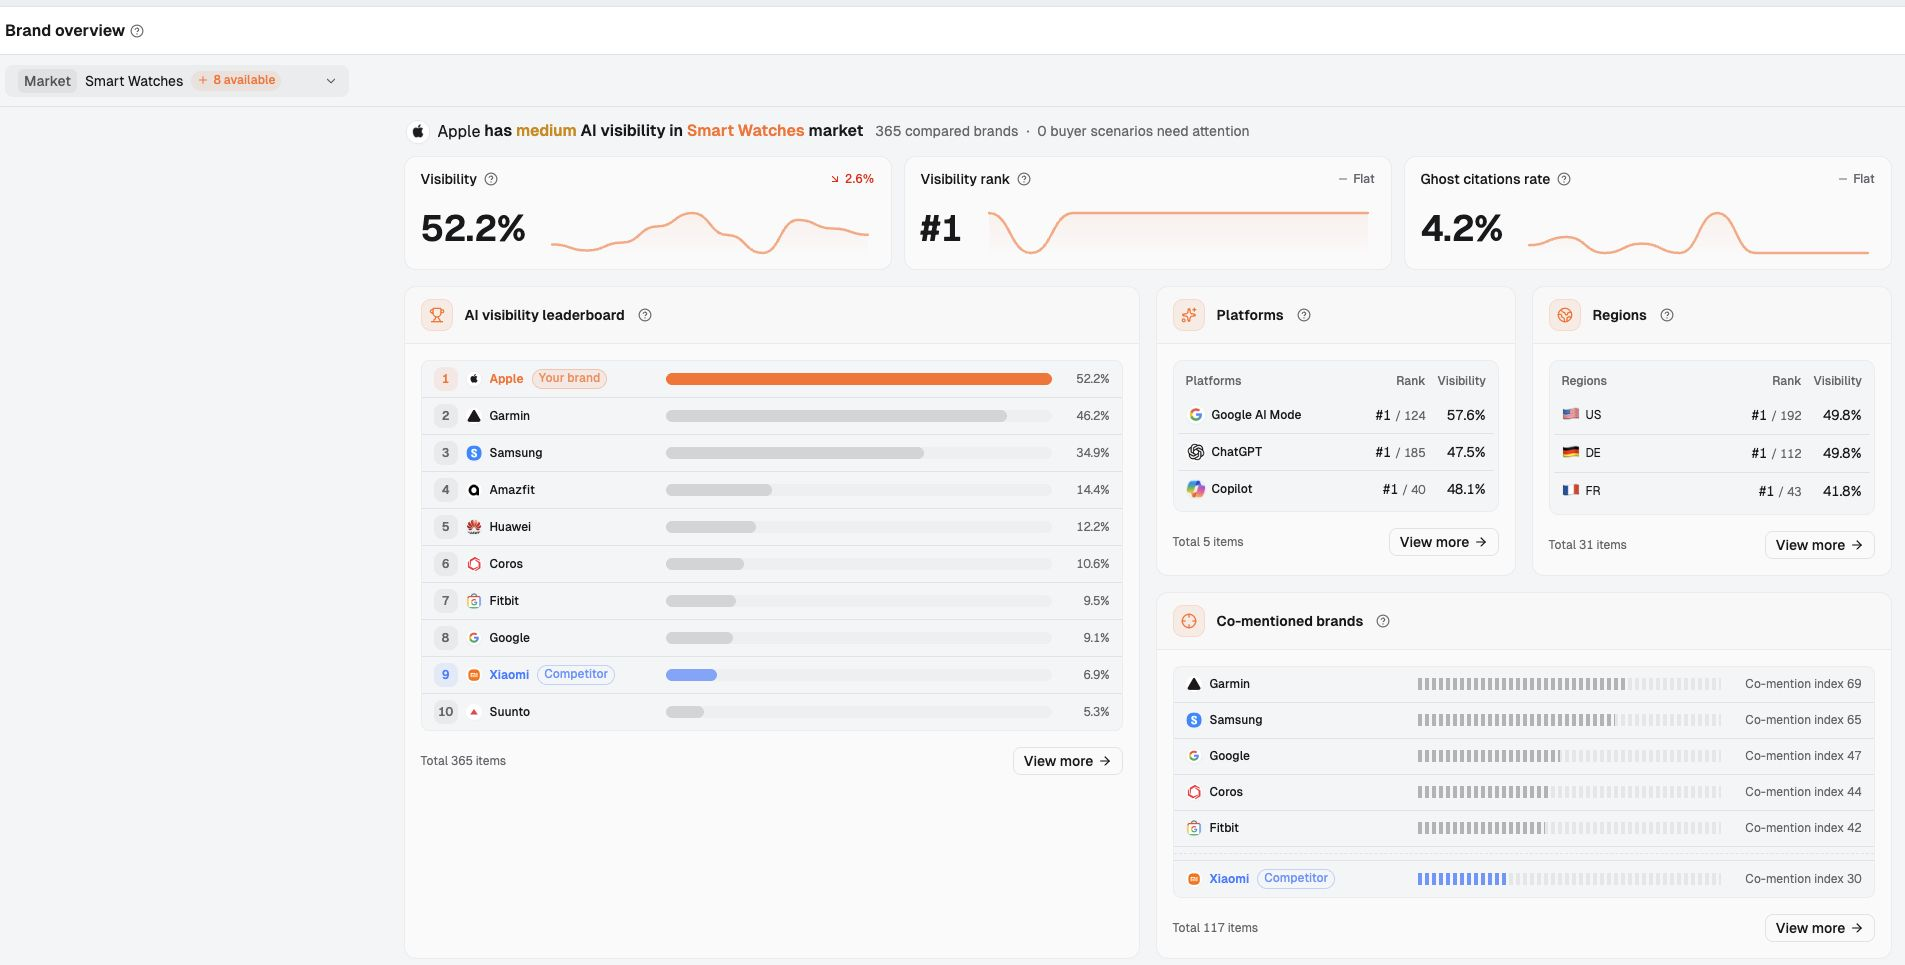Open the Visibility metric info icon

491,179
